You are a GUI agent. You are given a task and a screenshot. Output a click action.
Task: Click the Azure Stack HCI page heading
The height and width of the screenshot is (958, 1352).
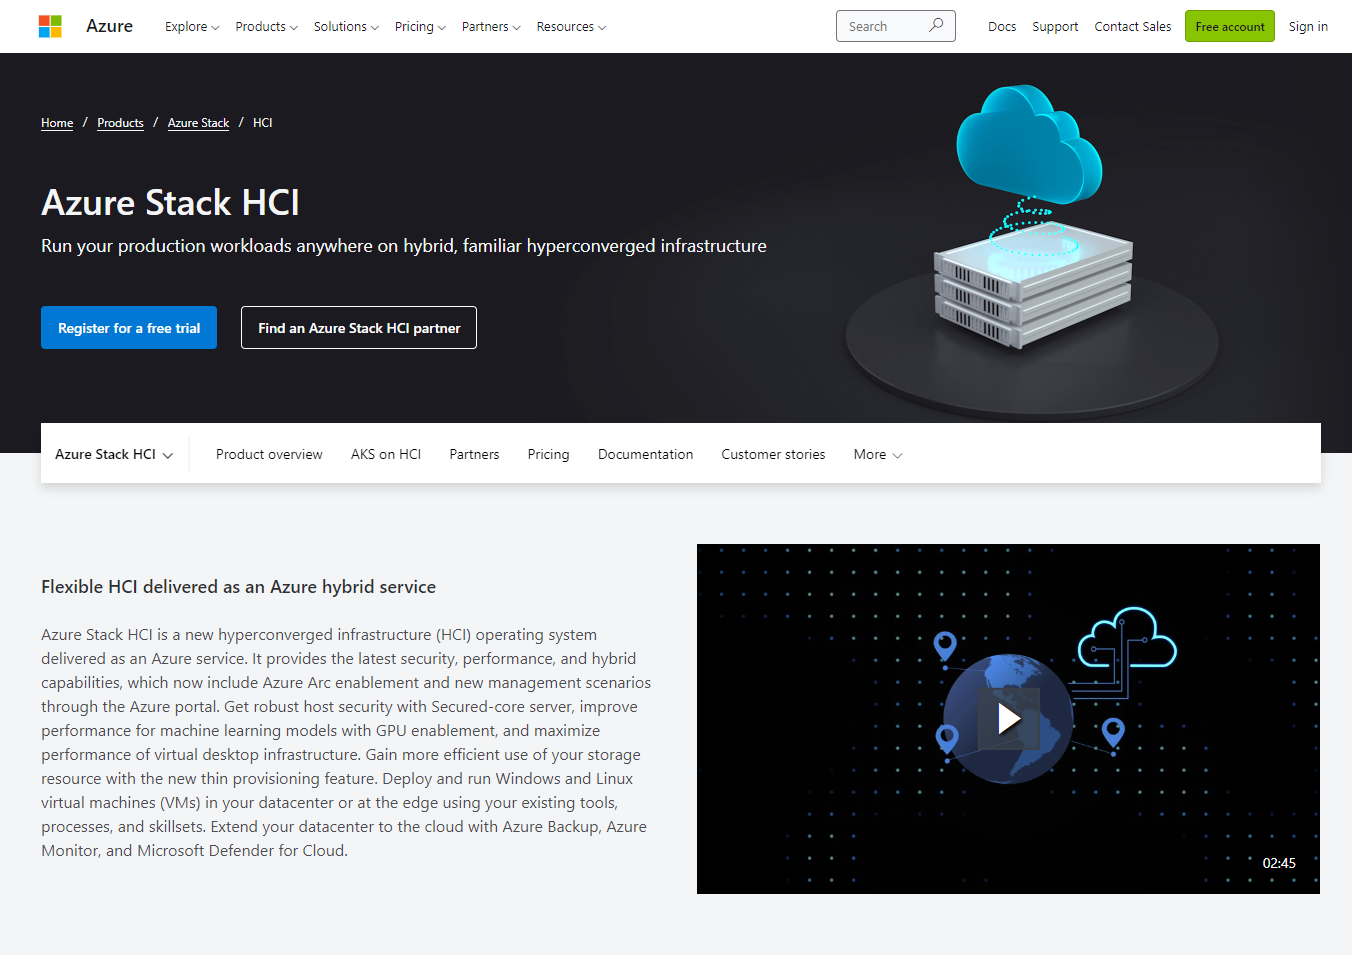pyautogui.click(x=170, y=203)
